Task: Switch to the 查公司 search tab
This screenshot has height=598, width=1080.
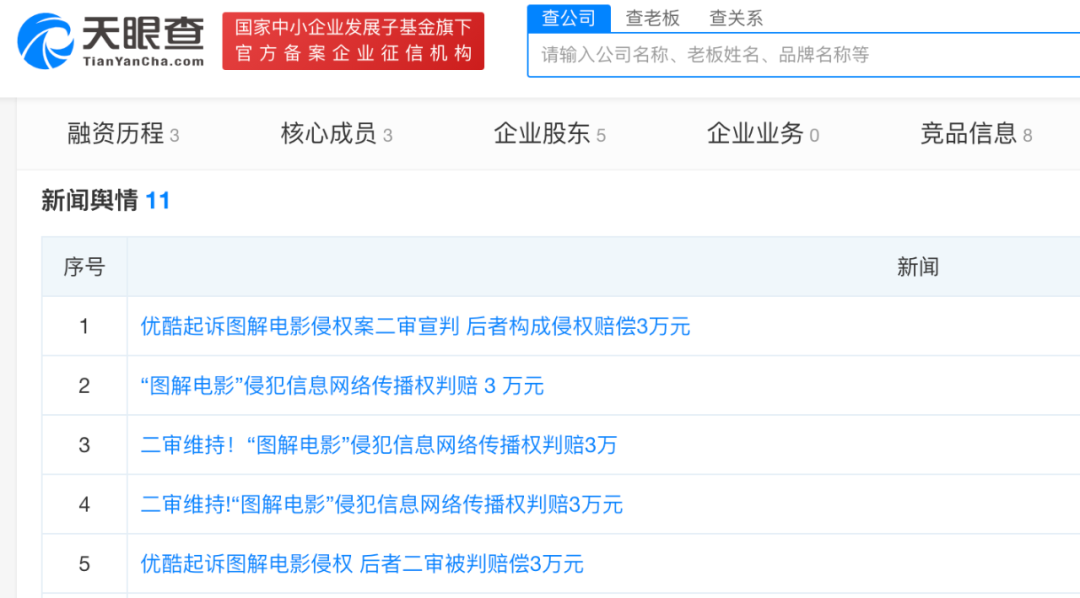Action: pyautogui.click(x=569, y=18)
